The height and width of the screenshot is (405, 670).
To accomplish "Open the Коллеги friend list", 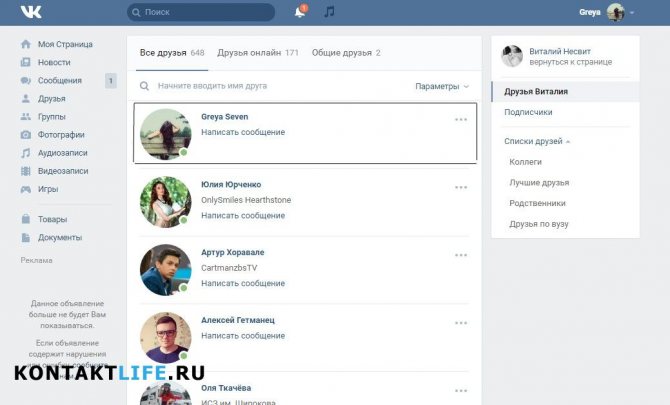I will coord(525,162).
